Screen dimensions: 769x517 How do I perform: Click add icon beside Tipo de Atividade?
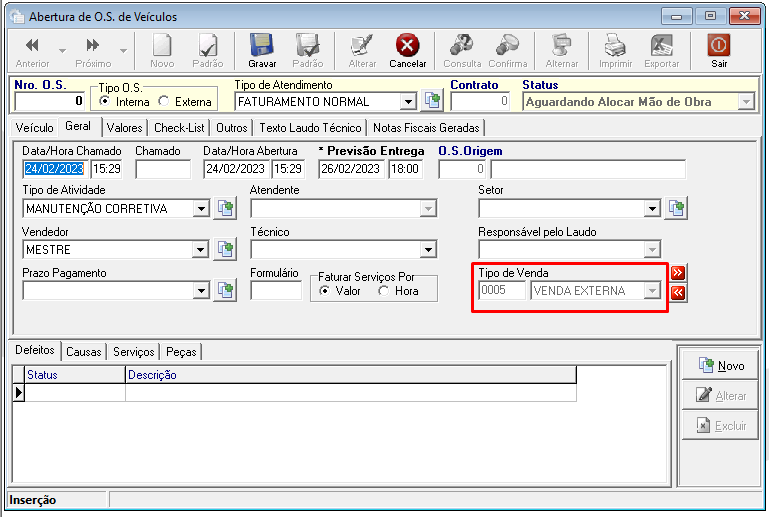[225, 208]
